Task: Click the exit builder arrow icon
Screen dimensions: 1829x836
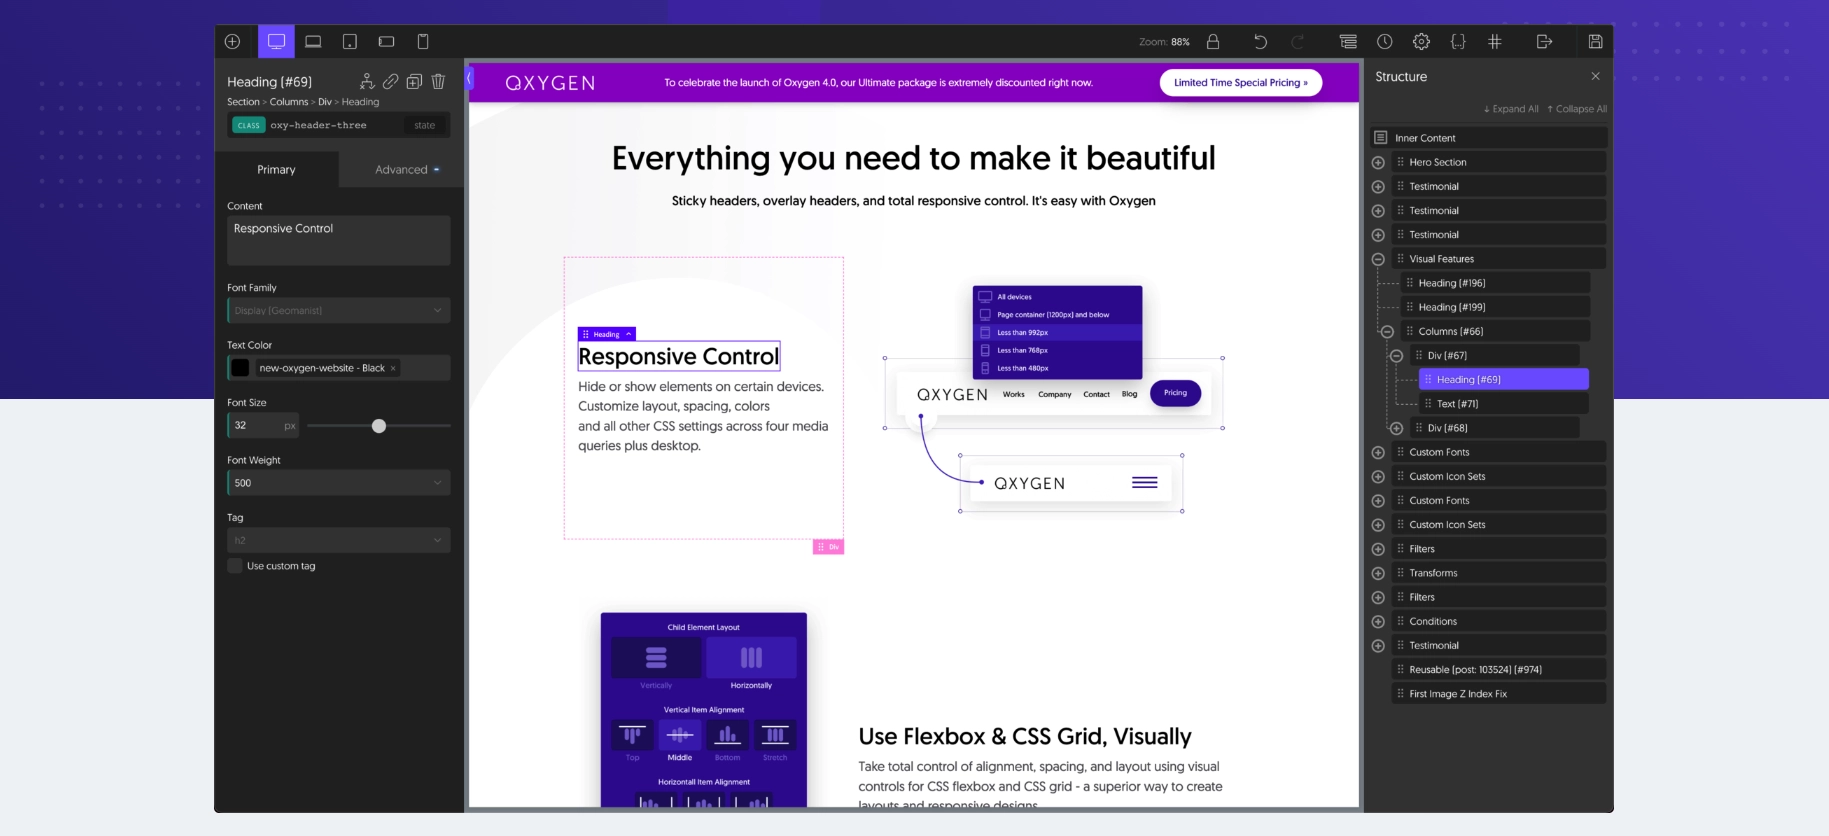Action: [x=1544, y=41]
